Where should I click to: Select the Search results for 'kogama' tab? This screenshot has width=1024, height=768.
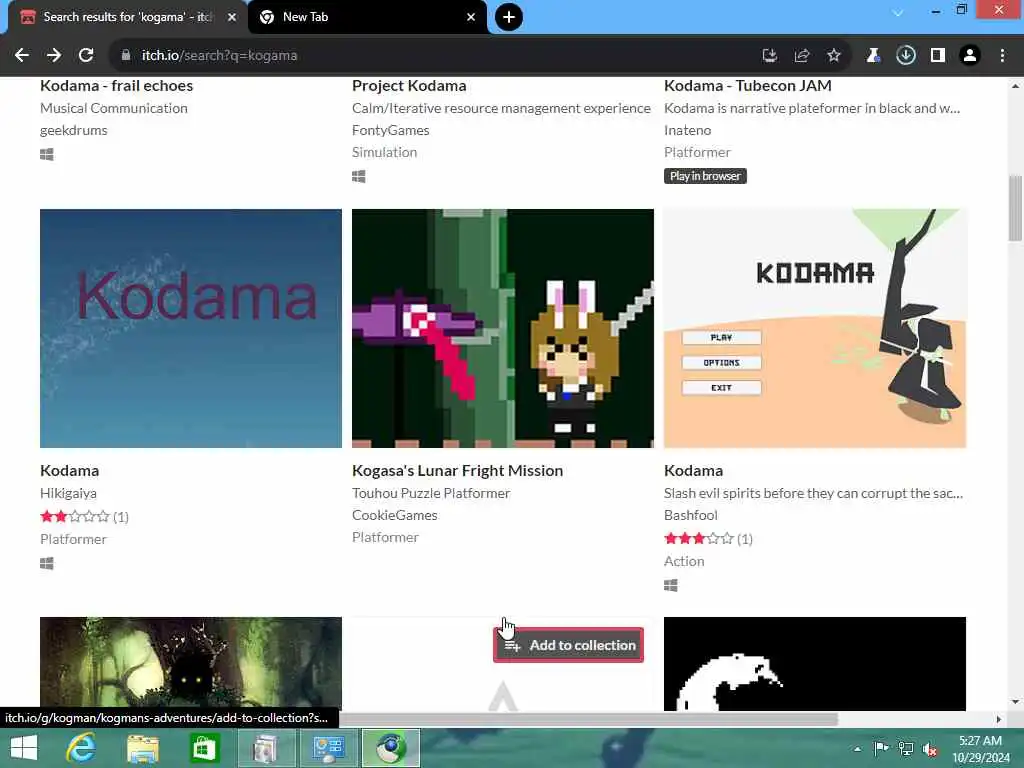128,17
